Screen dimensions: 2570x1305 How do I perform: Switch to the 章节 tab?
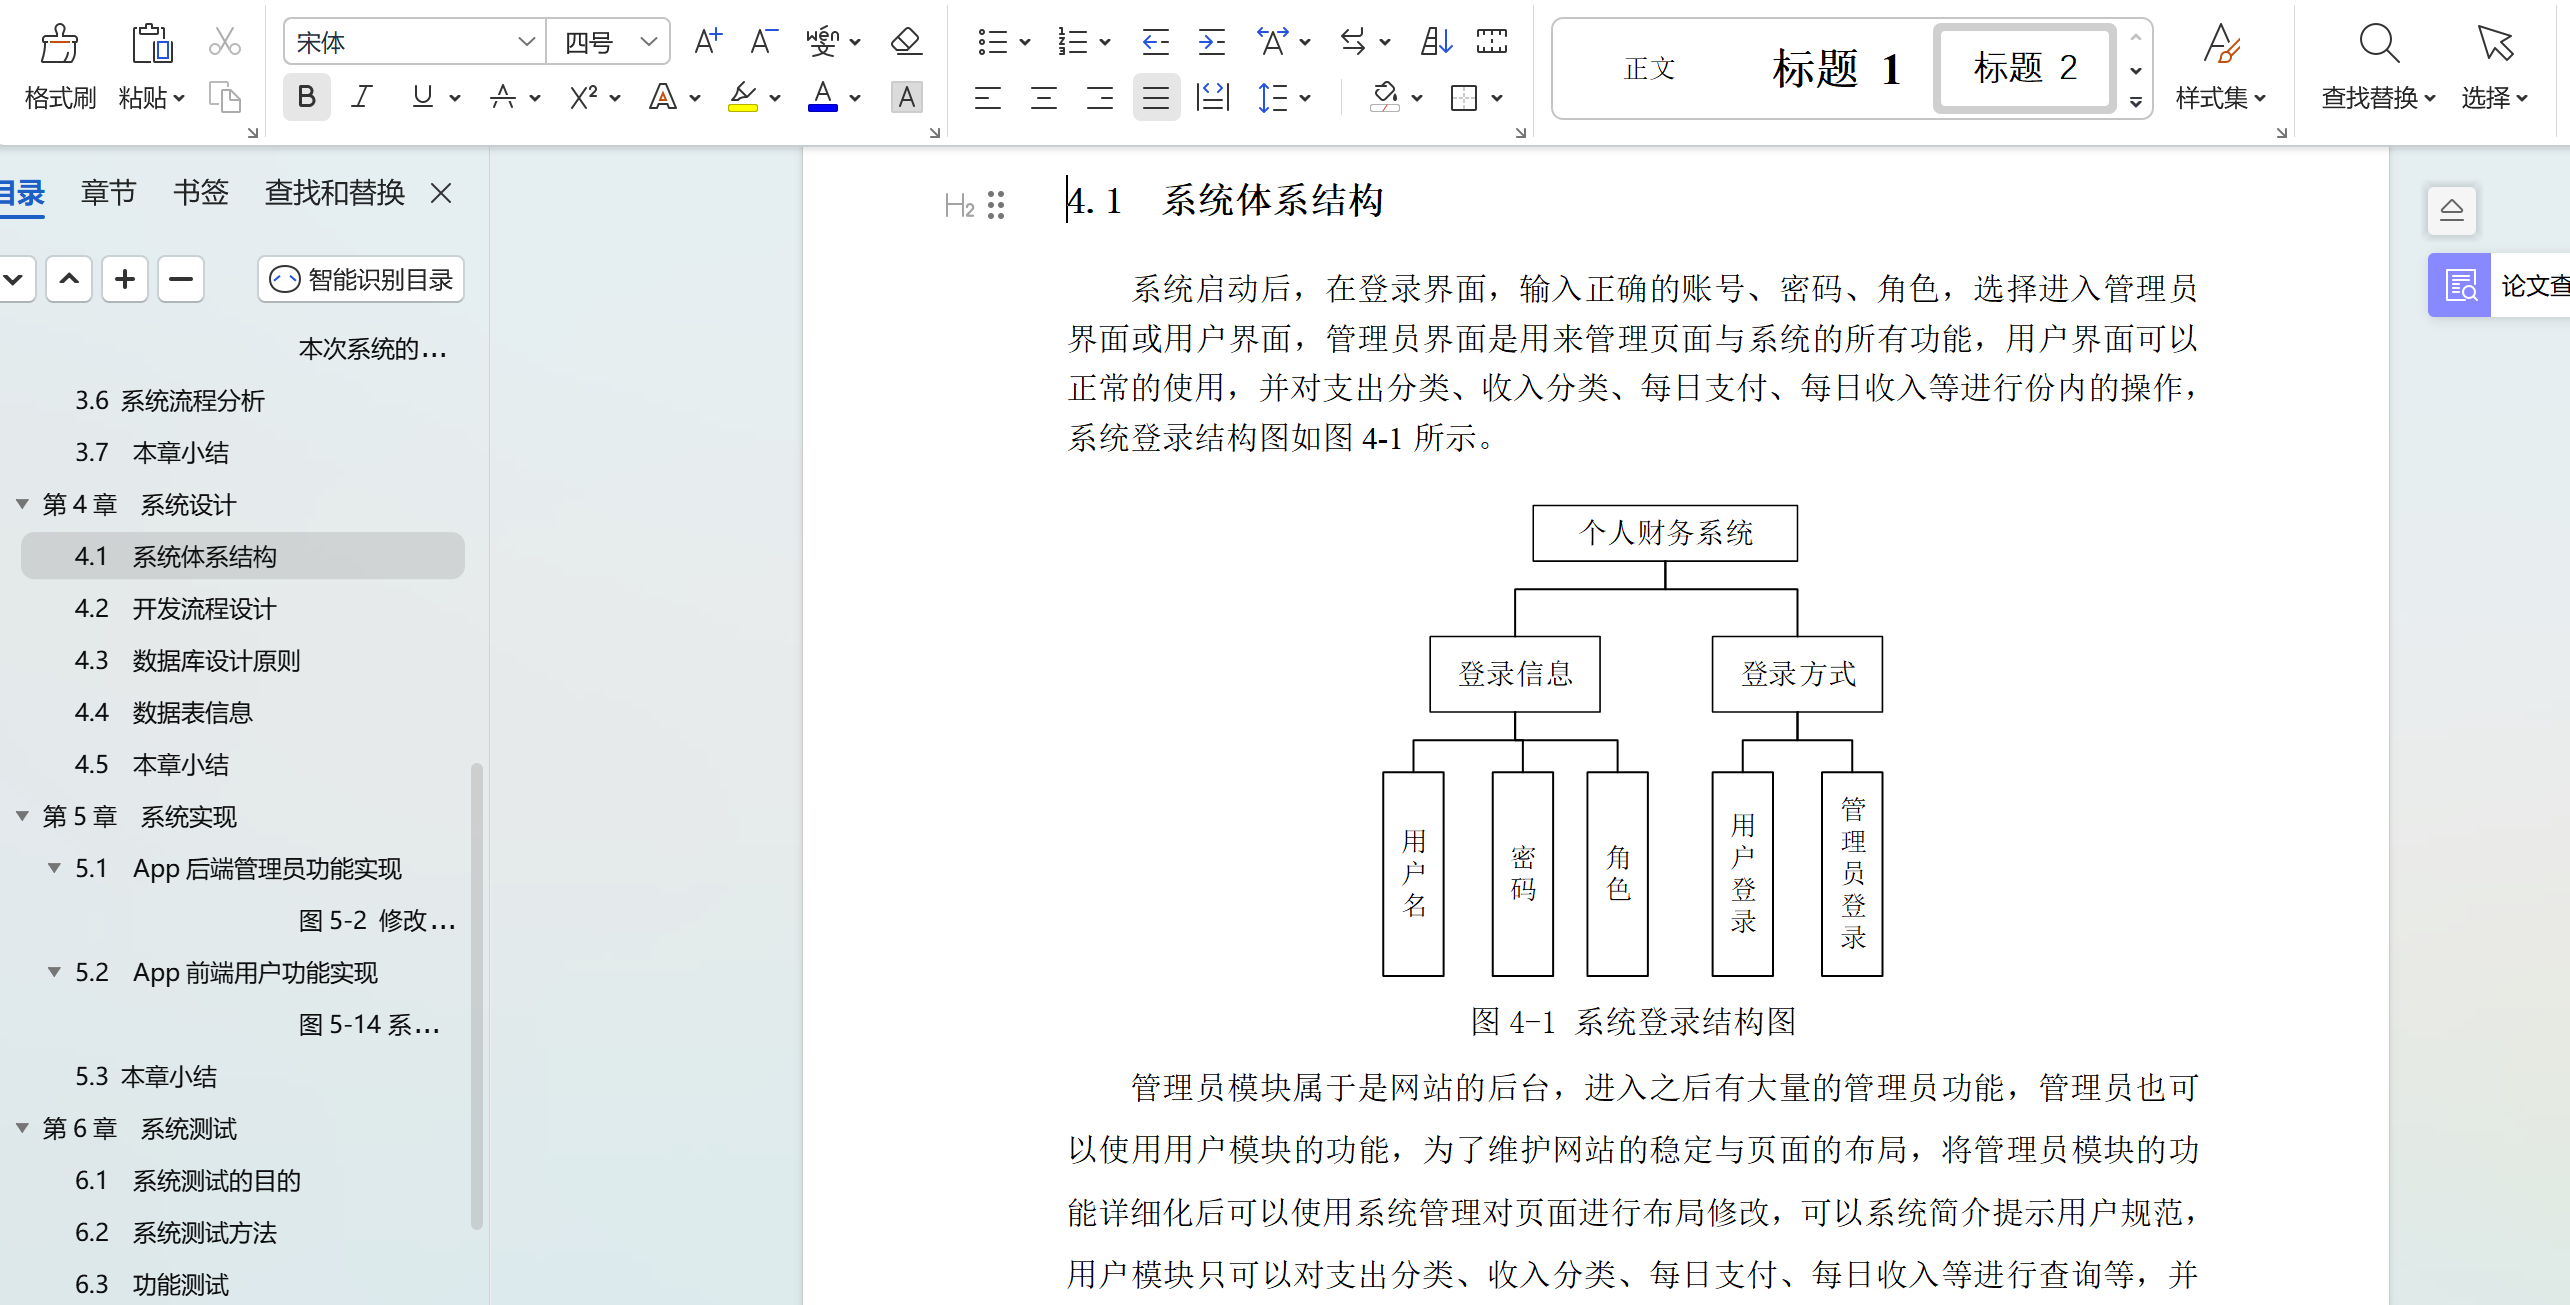pyautogui.click(x=108, y=192)
